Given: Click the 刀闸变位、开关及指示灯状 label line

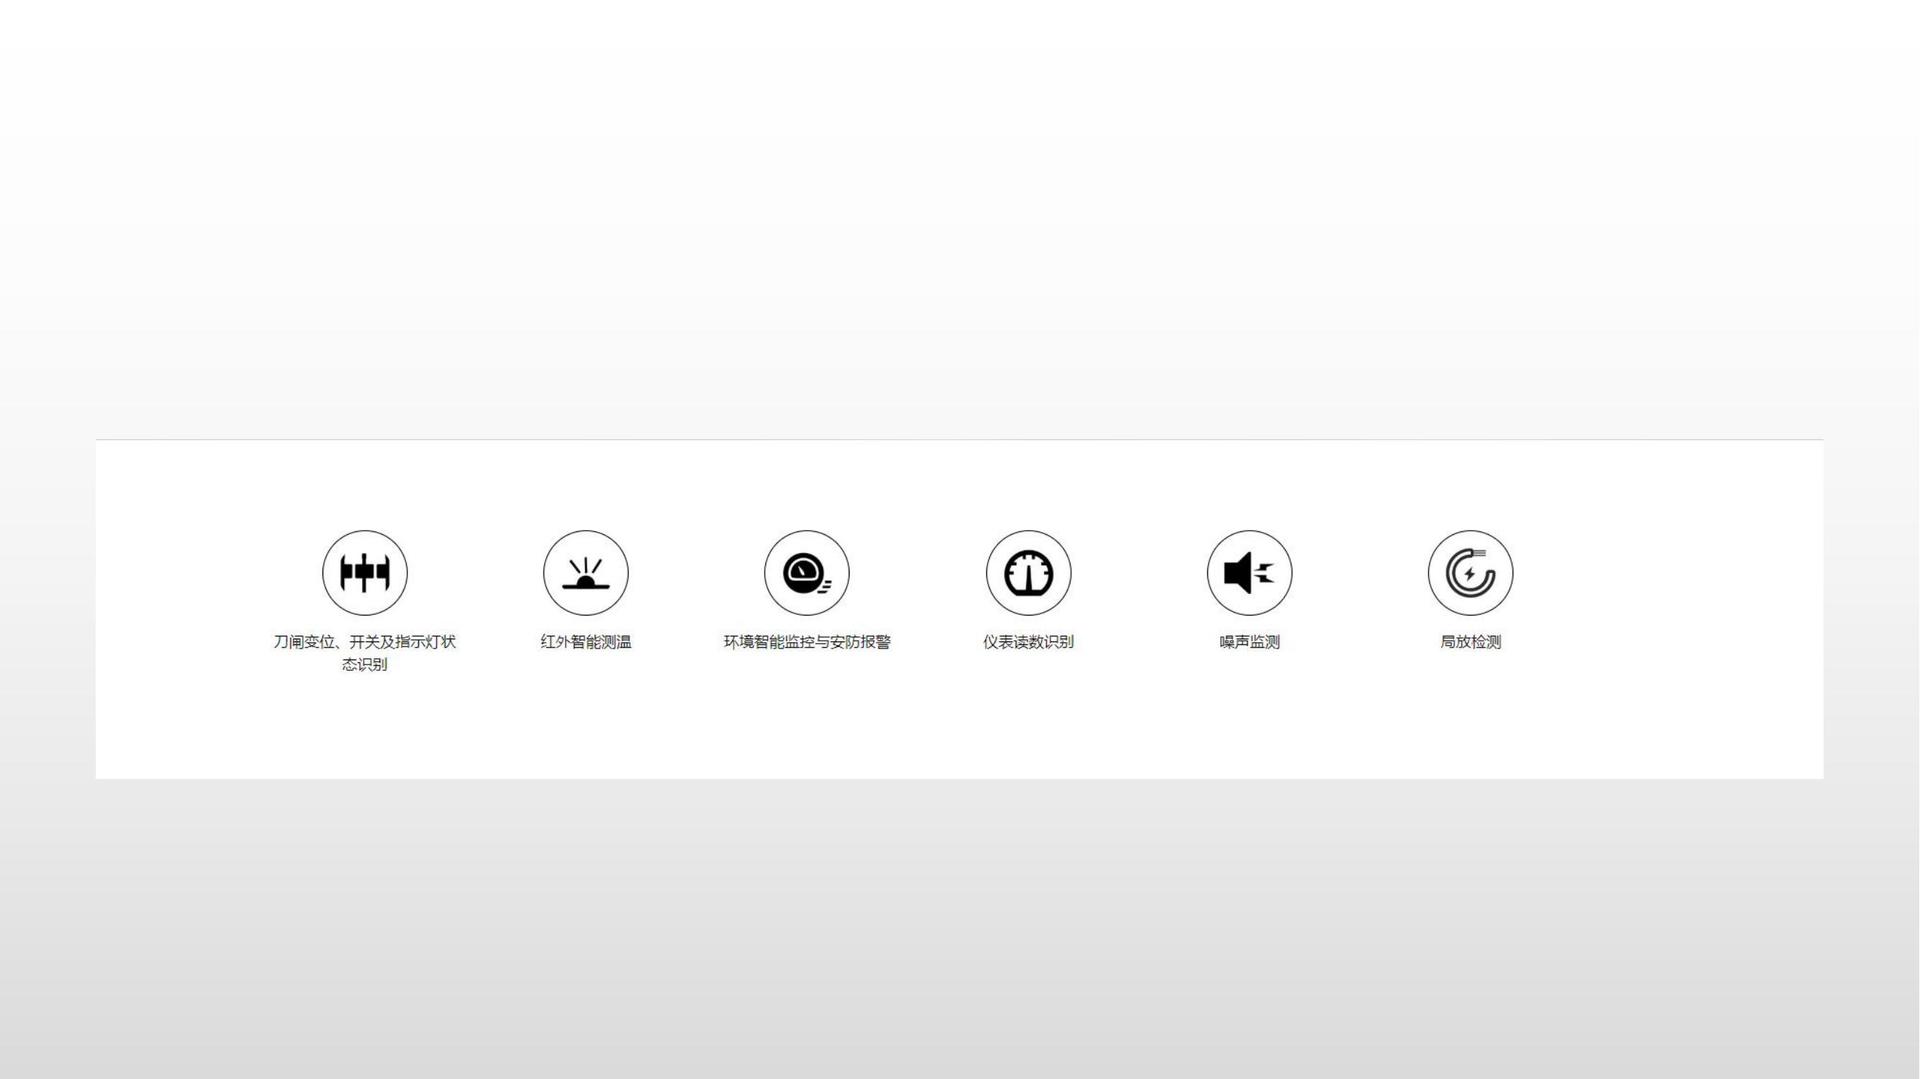Looking at the screenshot, I should tap(365, 642).
